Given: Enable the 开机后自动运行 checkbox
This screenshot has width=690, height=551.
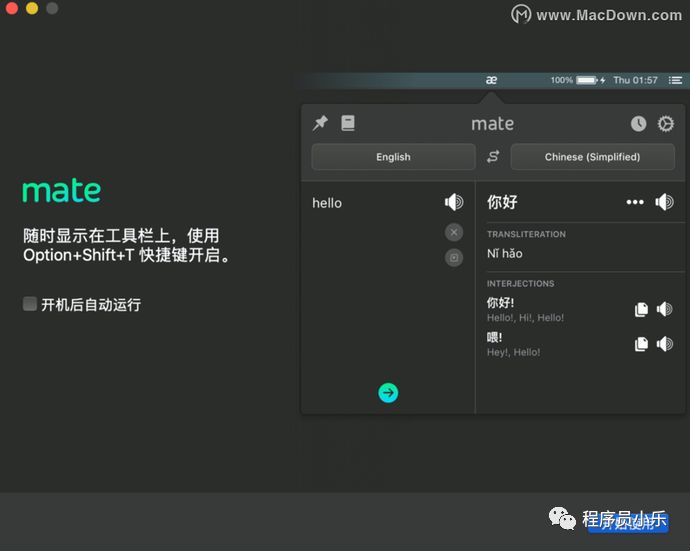Looking at the screenshot, I should (30, 304).
